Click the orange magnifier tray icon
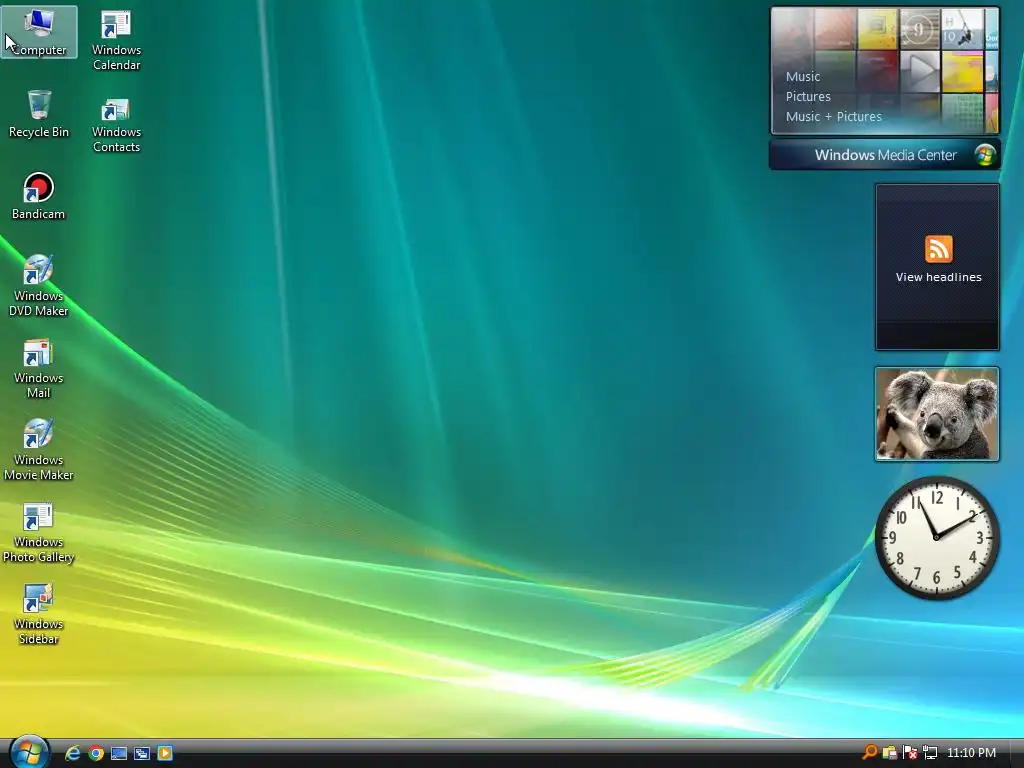The height and width of the screenshot is (768, 1024). tap(869, 752)
